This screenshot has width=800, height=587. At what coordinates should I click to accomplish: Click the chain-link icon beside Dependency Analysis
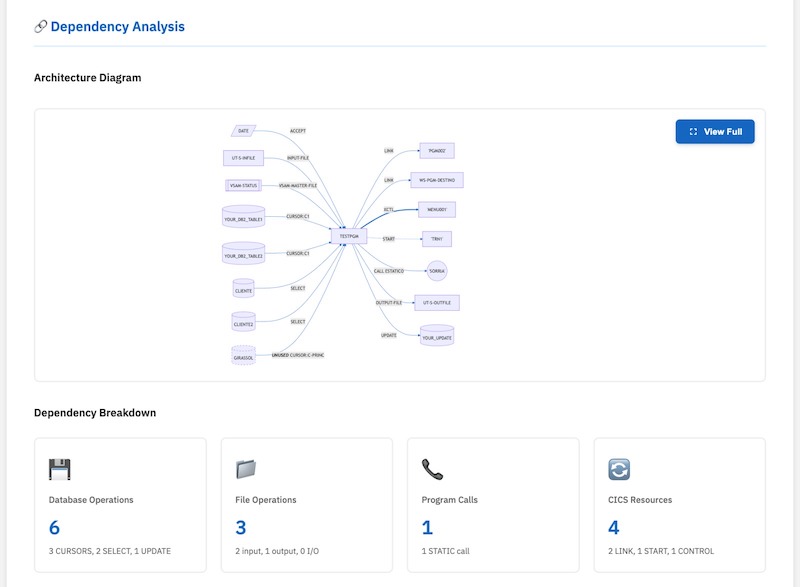click(x=38, y=27)
